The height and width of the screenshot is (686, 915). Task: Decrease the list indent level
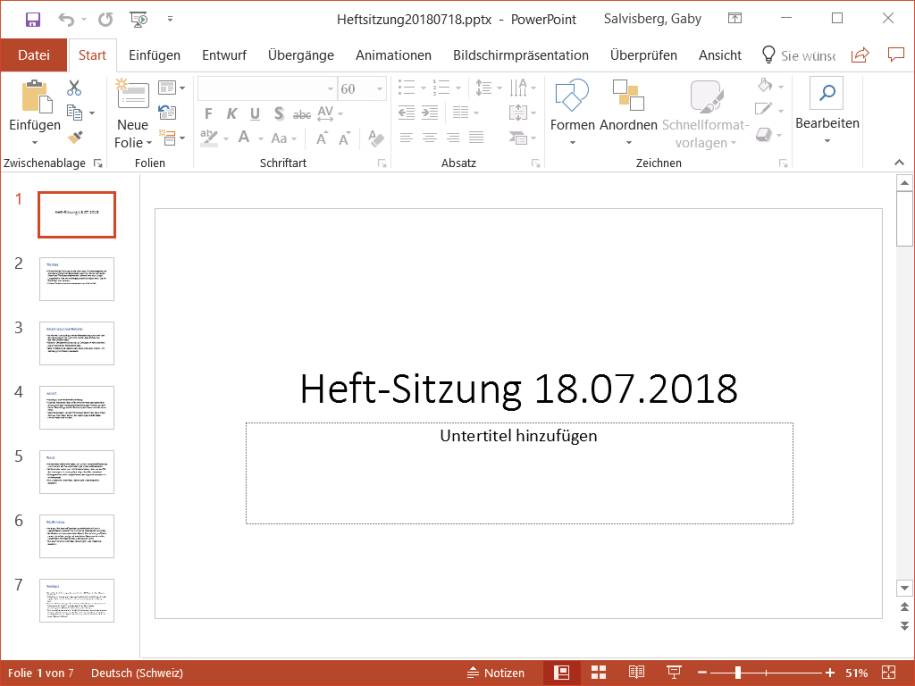pyautogui.click(x=406, y=112)
